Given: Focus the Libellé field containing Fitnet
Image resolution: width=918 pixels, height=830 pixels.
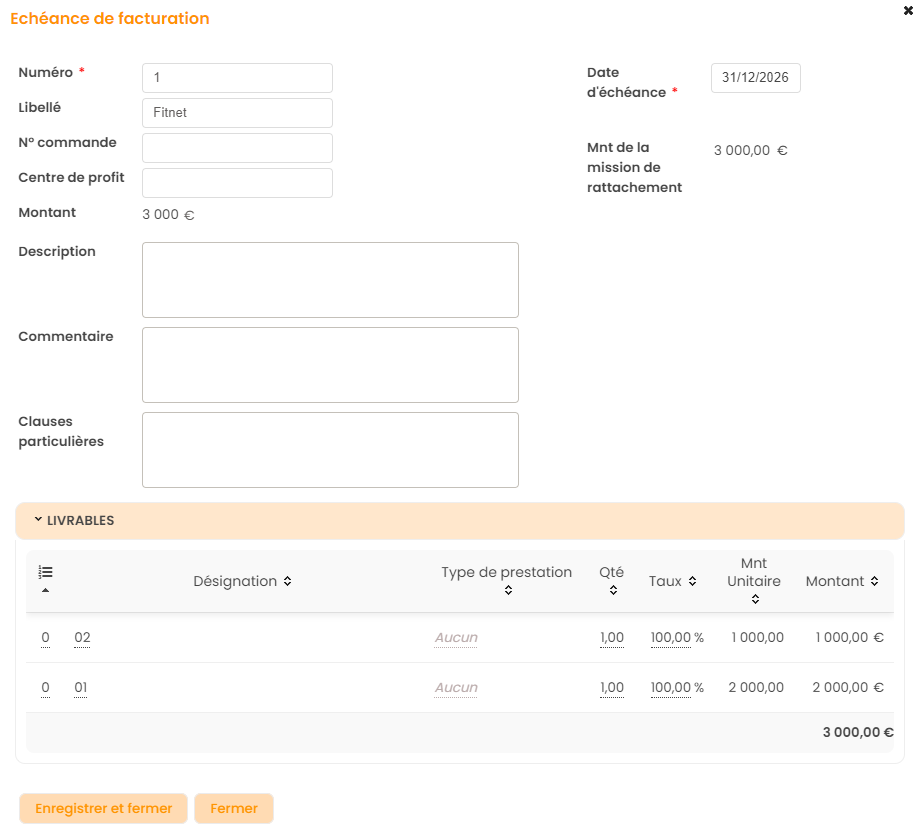Looking at the screenshot, I should (x=237, y=113).
